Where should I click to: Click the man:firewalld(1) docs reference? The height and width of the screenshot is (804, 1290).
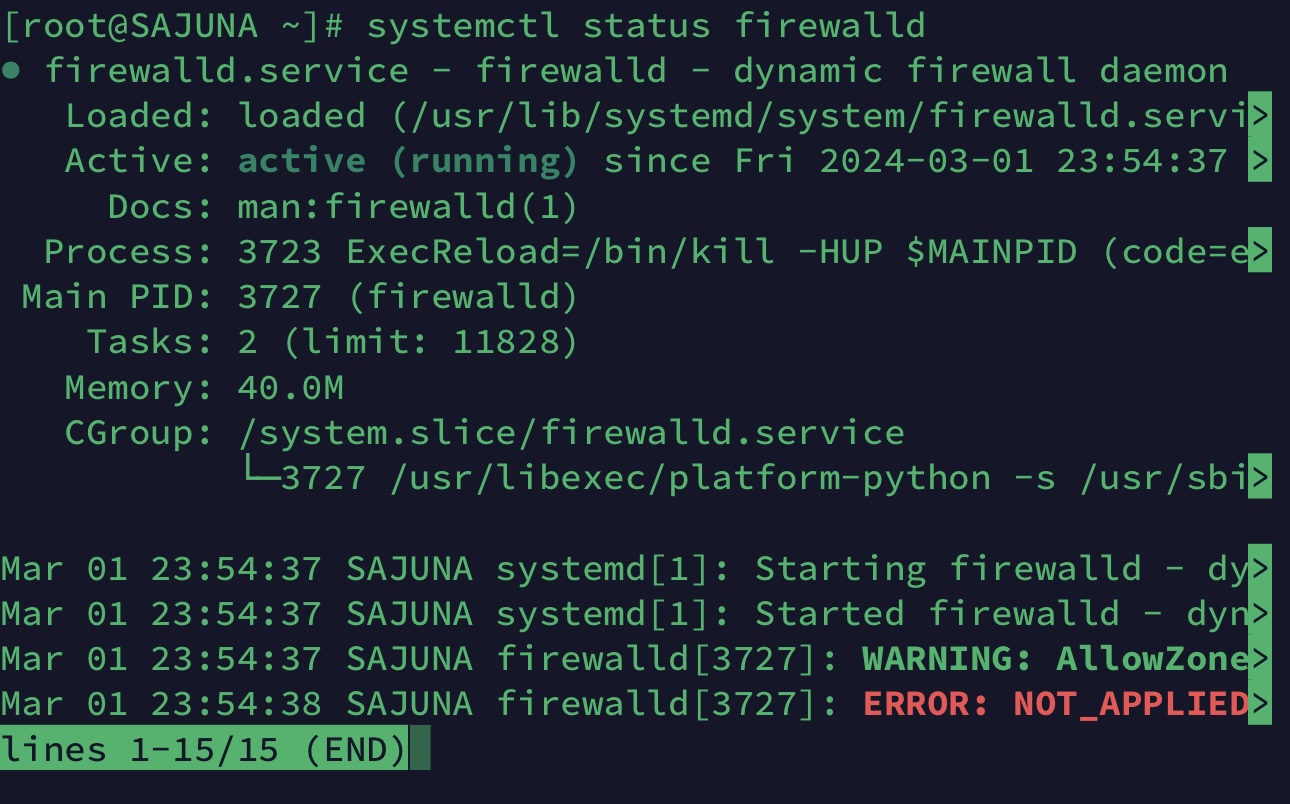[408, 207]
